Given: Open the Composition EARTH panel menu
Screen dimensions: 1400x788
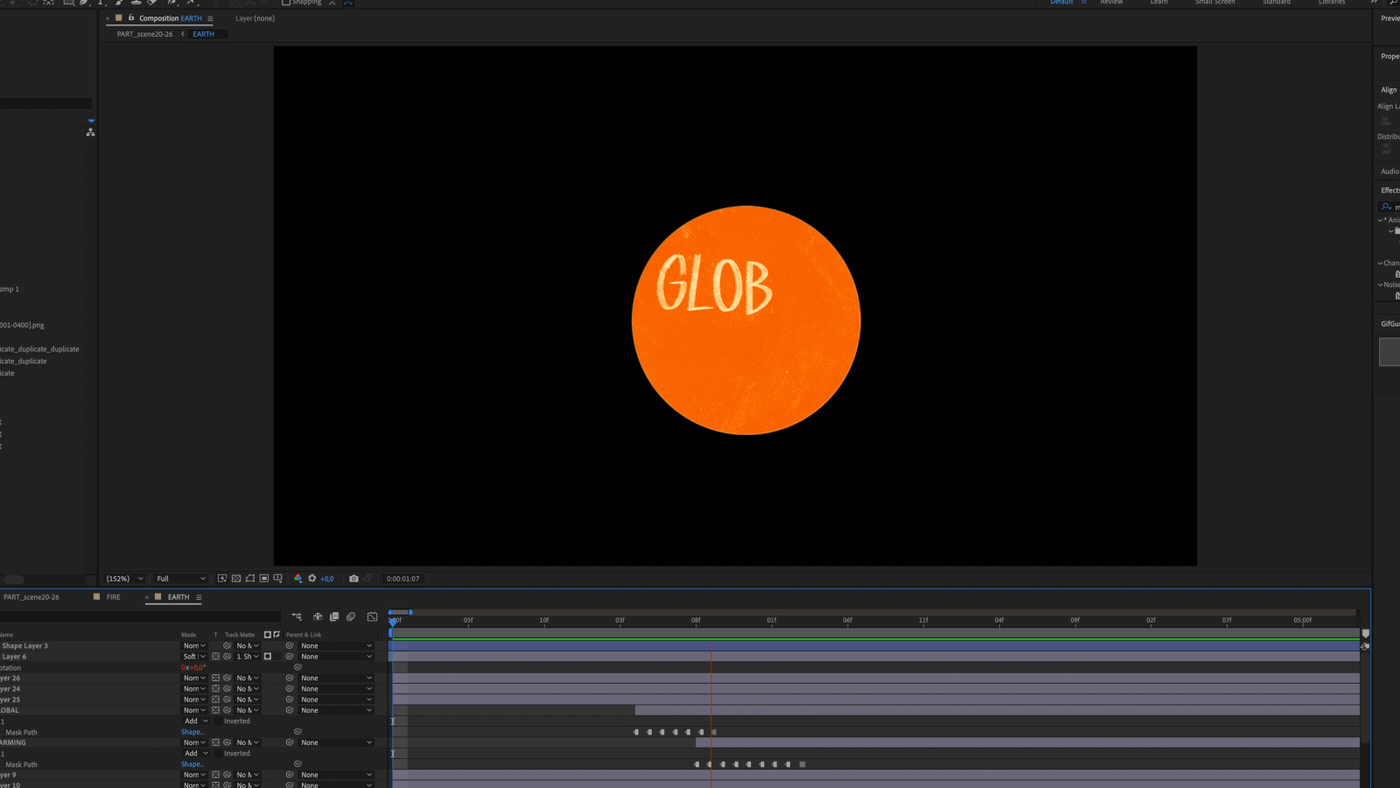Looking at the screenshot, I should tap(210, 18).
